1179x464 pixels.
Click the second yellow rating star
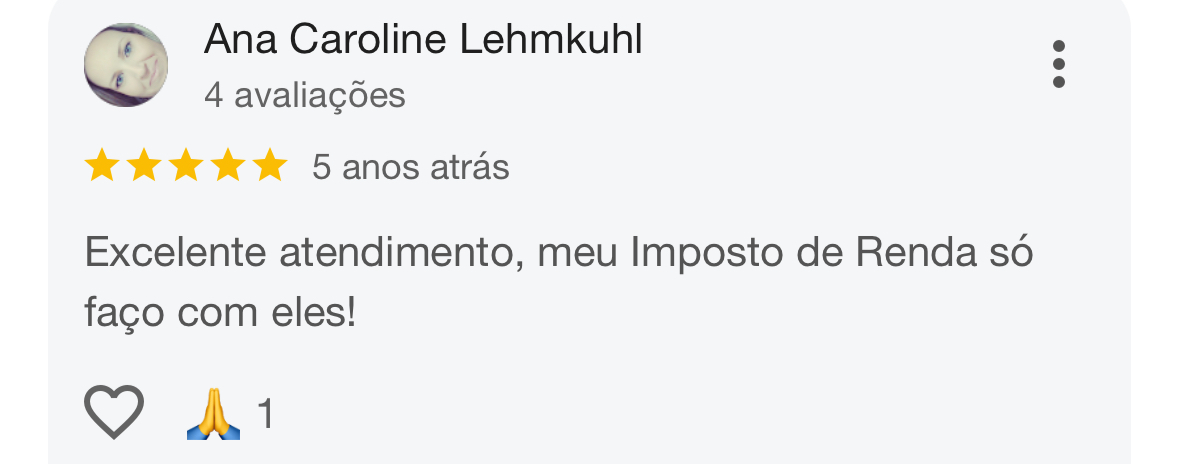(144, 166)
